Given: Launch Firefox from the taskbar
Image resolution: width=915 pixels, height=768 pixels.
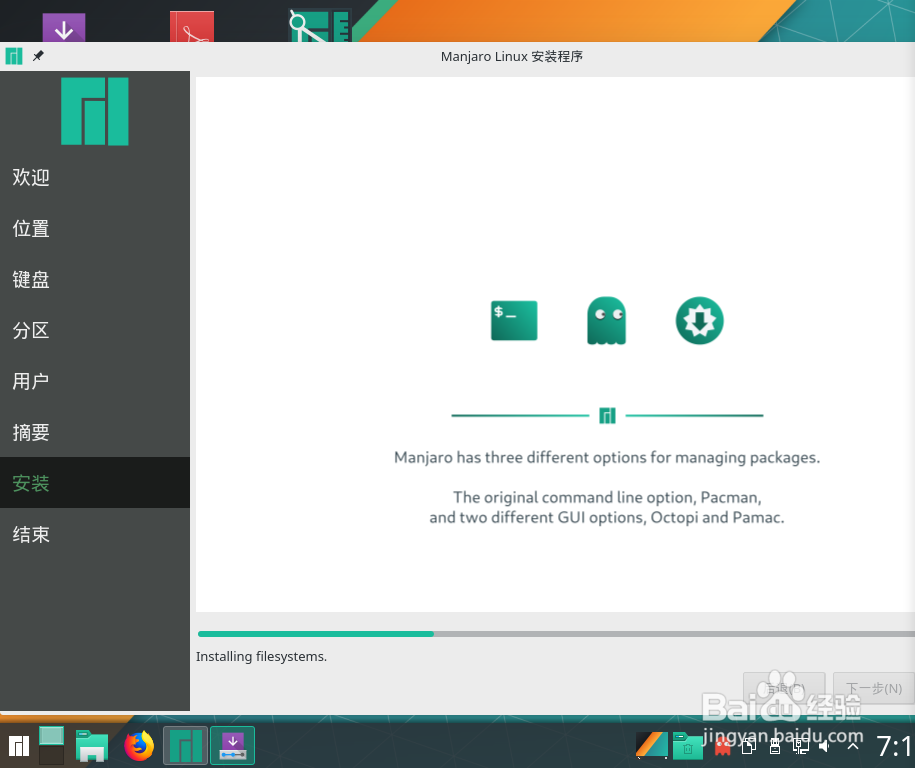Looking at the screenshot, I should [x=139, y=746].
